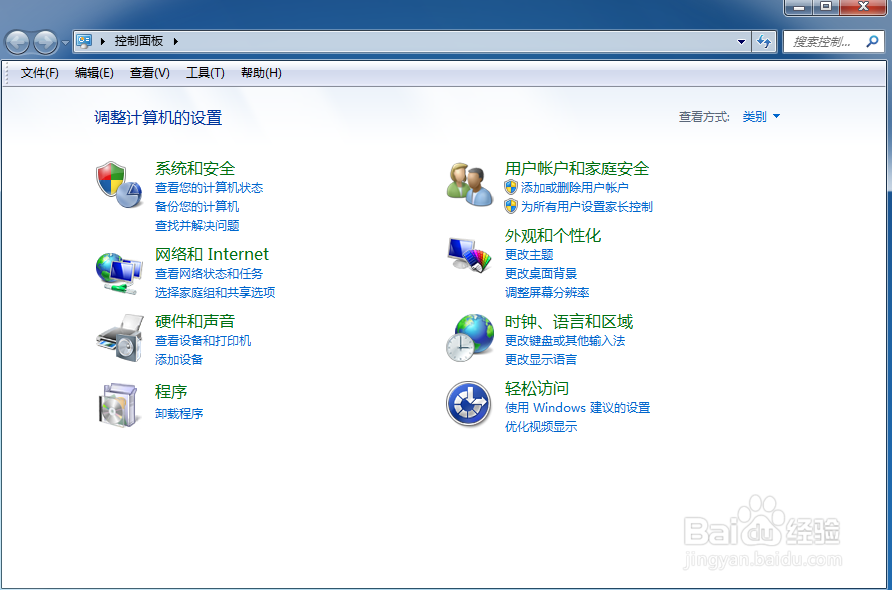Open 系统和安全 category heading

click(195, 168)
